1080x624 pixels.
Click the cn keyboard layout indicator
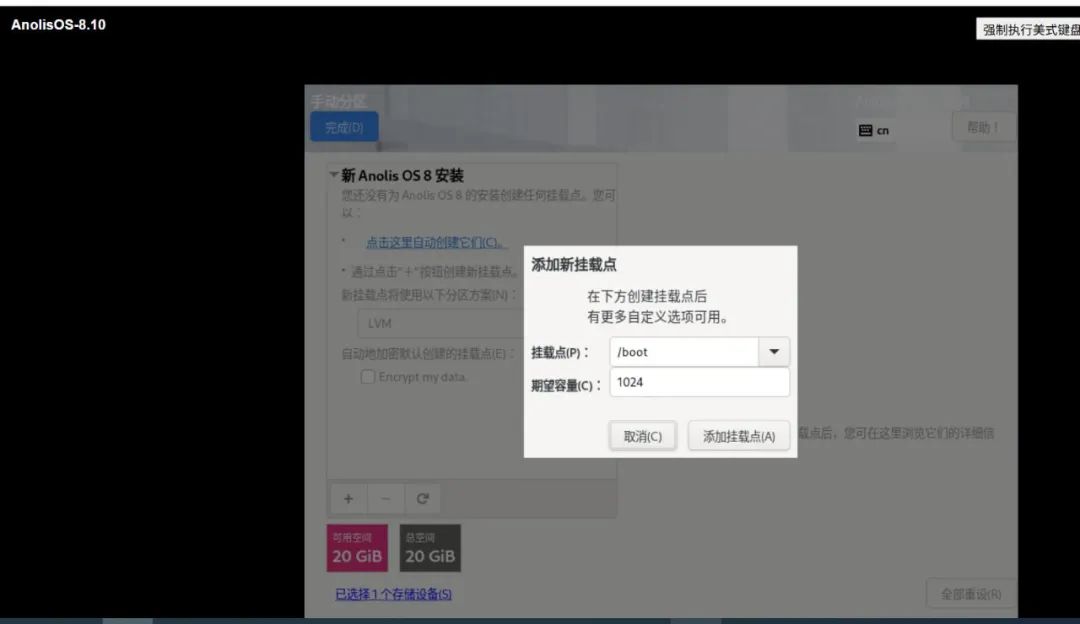coord(874,130)
